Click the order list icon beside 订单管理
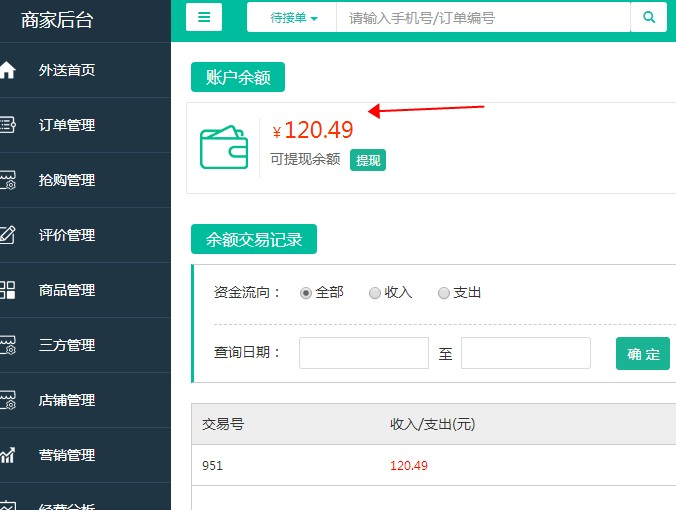Image resolution: width=676 pixels, height=510 pixels. tap(7, 125)
